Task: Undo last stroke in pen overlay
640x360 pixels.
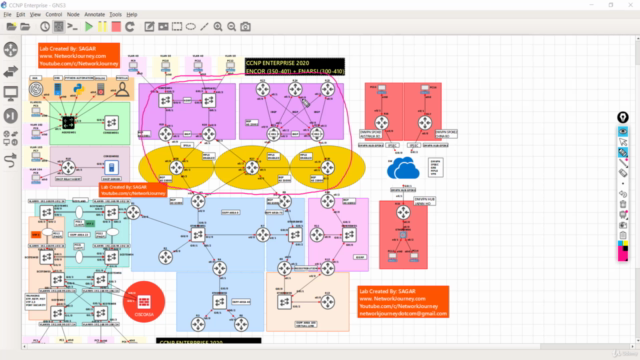Action: pyautogui.click(x=622, y=193)
